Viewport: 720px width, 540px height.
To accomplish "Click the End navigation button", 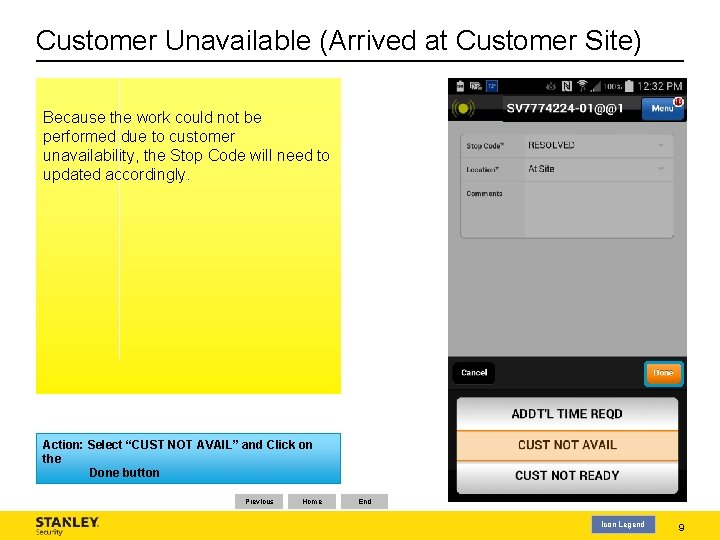I will (x=365, y=501).
